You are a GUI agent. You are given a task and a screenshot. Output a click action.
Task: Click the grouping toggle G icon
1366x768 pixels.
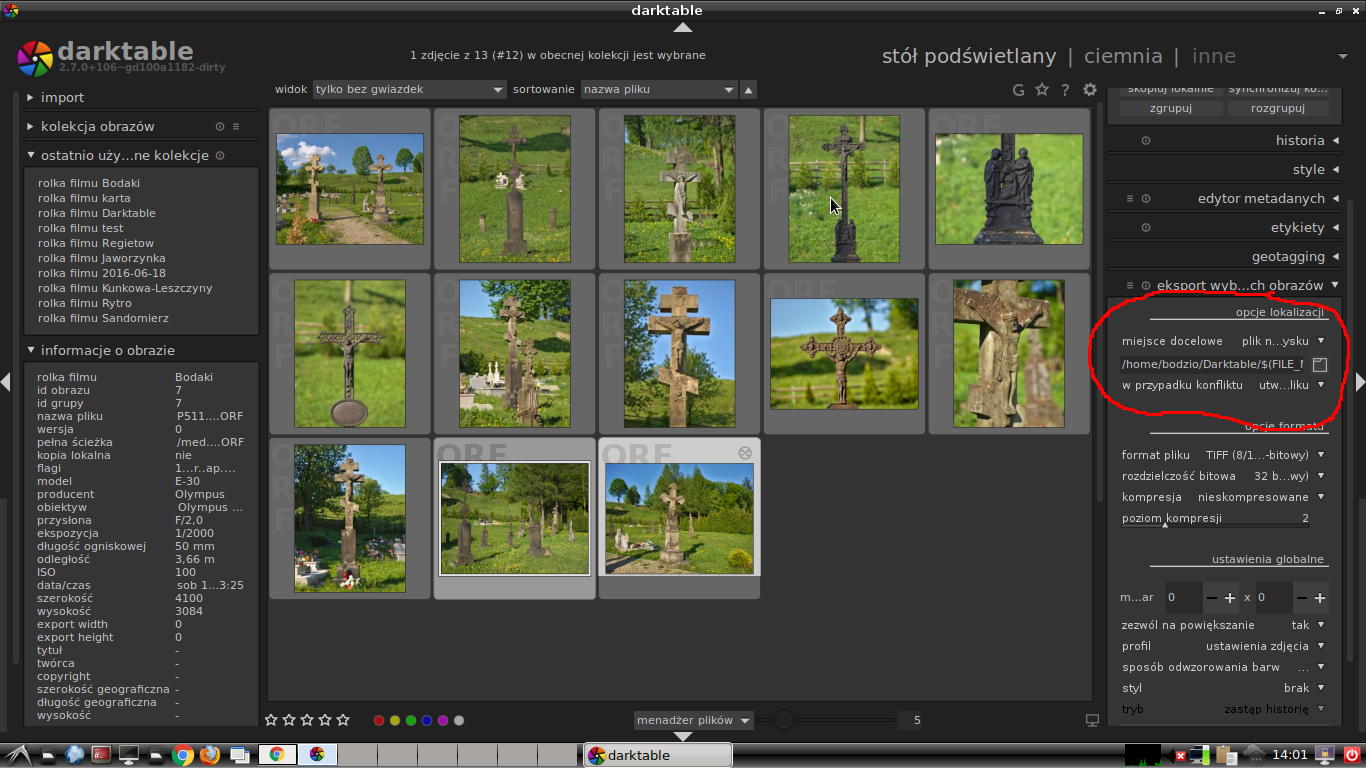1018,90
